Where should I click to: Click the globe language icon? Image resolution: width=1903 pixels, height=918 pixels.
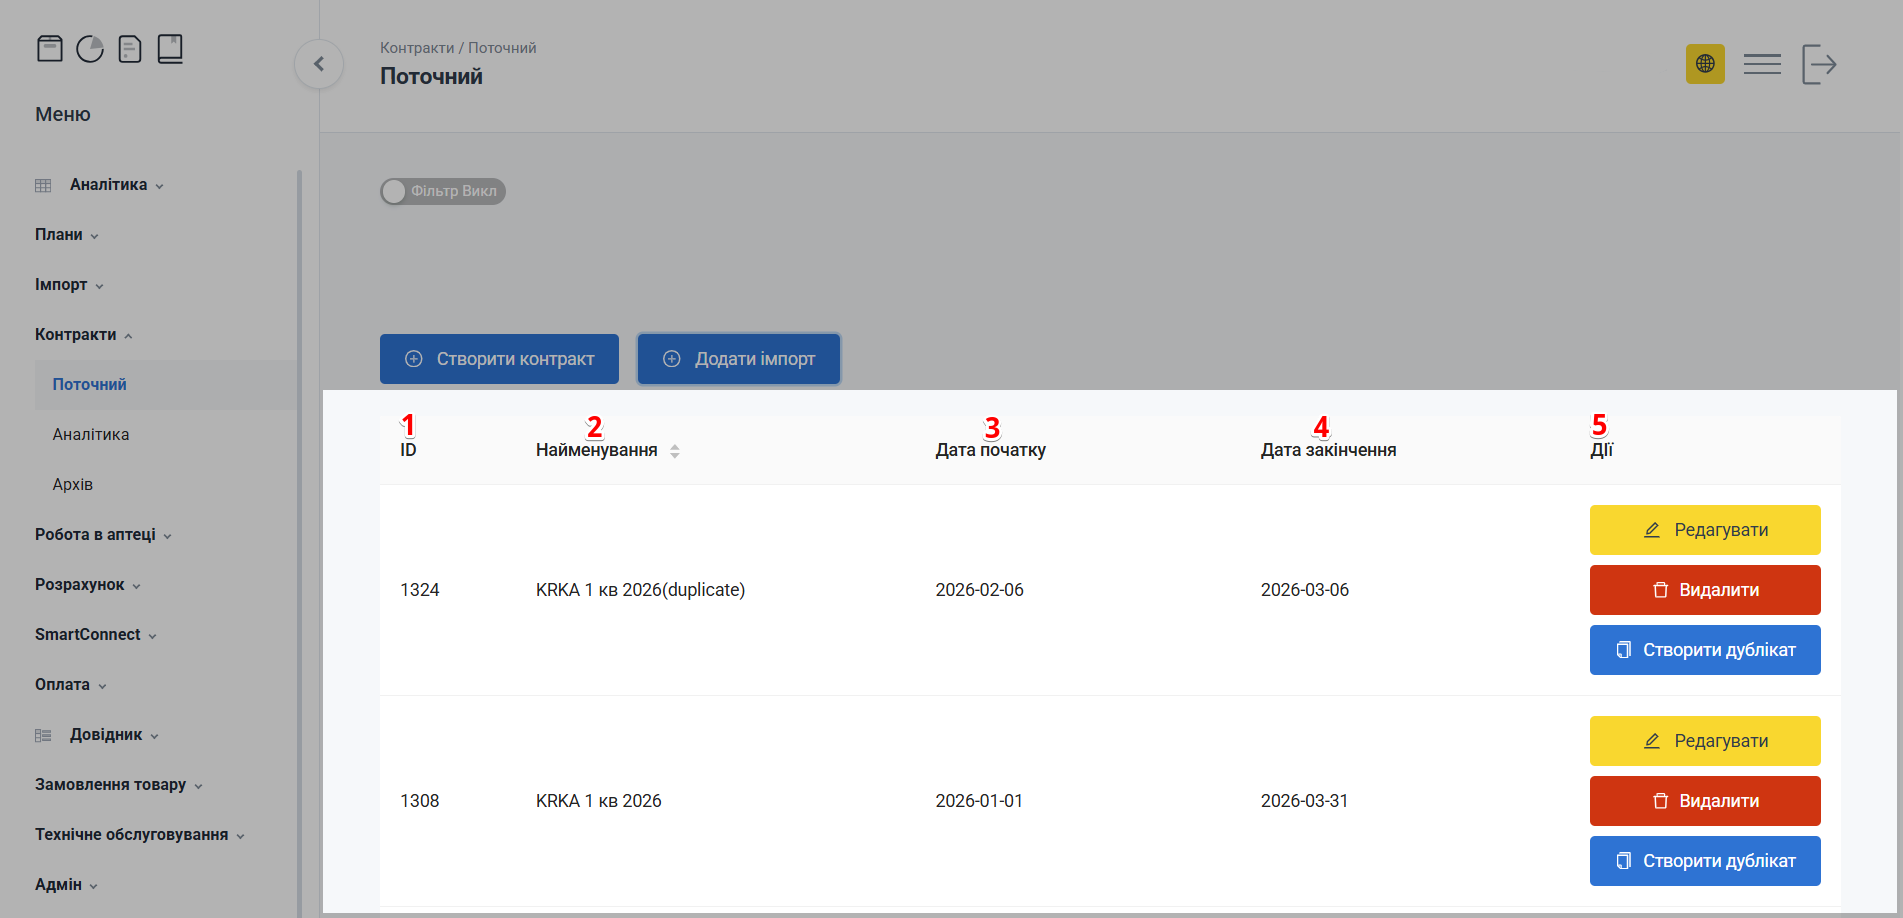tap(1705, 64)
